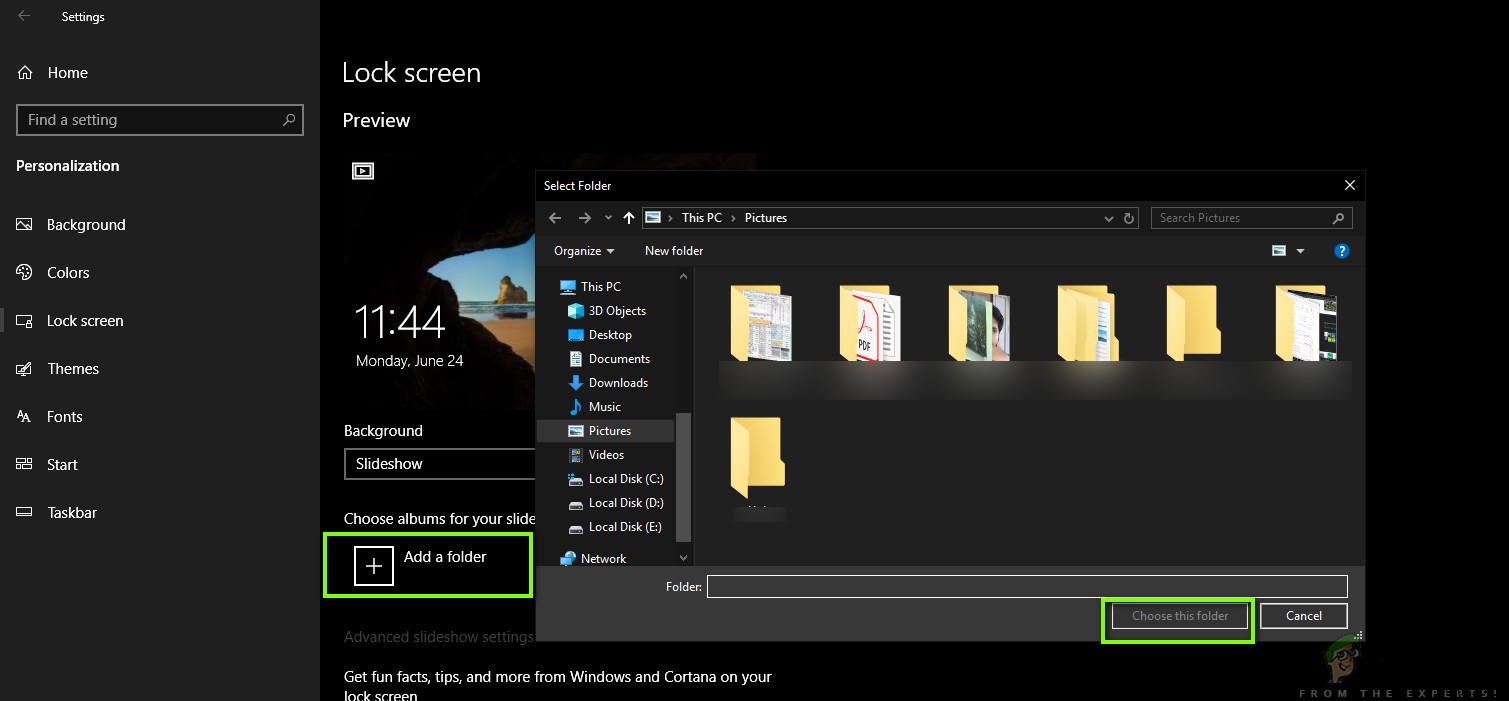The image size is (1509, 701).
Task: Click the Home icon in Settings
Action: (x=24, y=72)
